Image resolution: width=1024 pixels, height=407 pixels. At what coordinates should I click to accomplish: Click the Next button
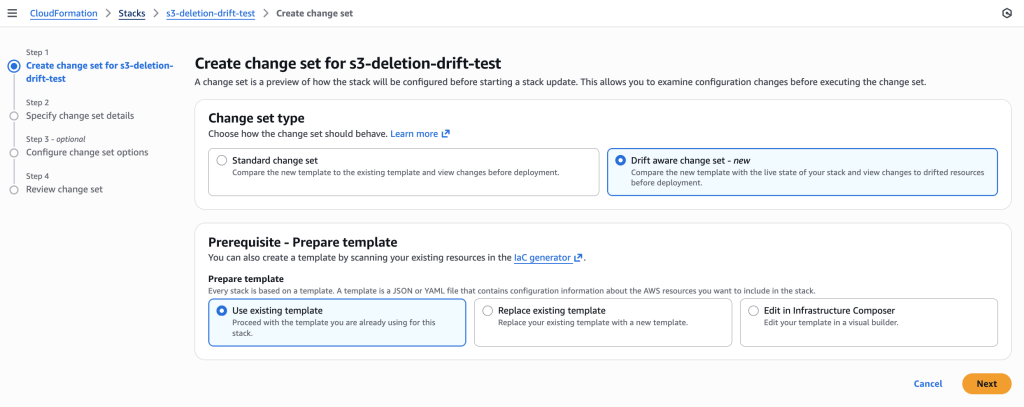tap(986, 384)
